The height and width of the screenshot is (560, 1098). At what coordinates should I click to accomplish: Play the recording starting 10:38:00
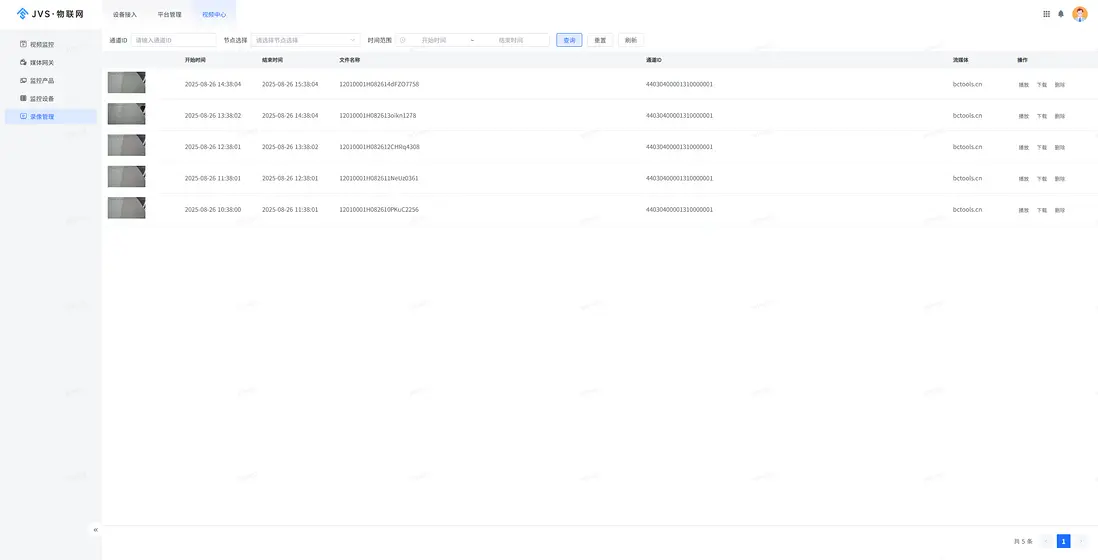pyautogui.click(x=1024, y=210)
